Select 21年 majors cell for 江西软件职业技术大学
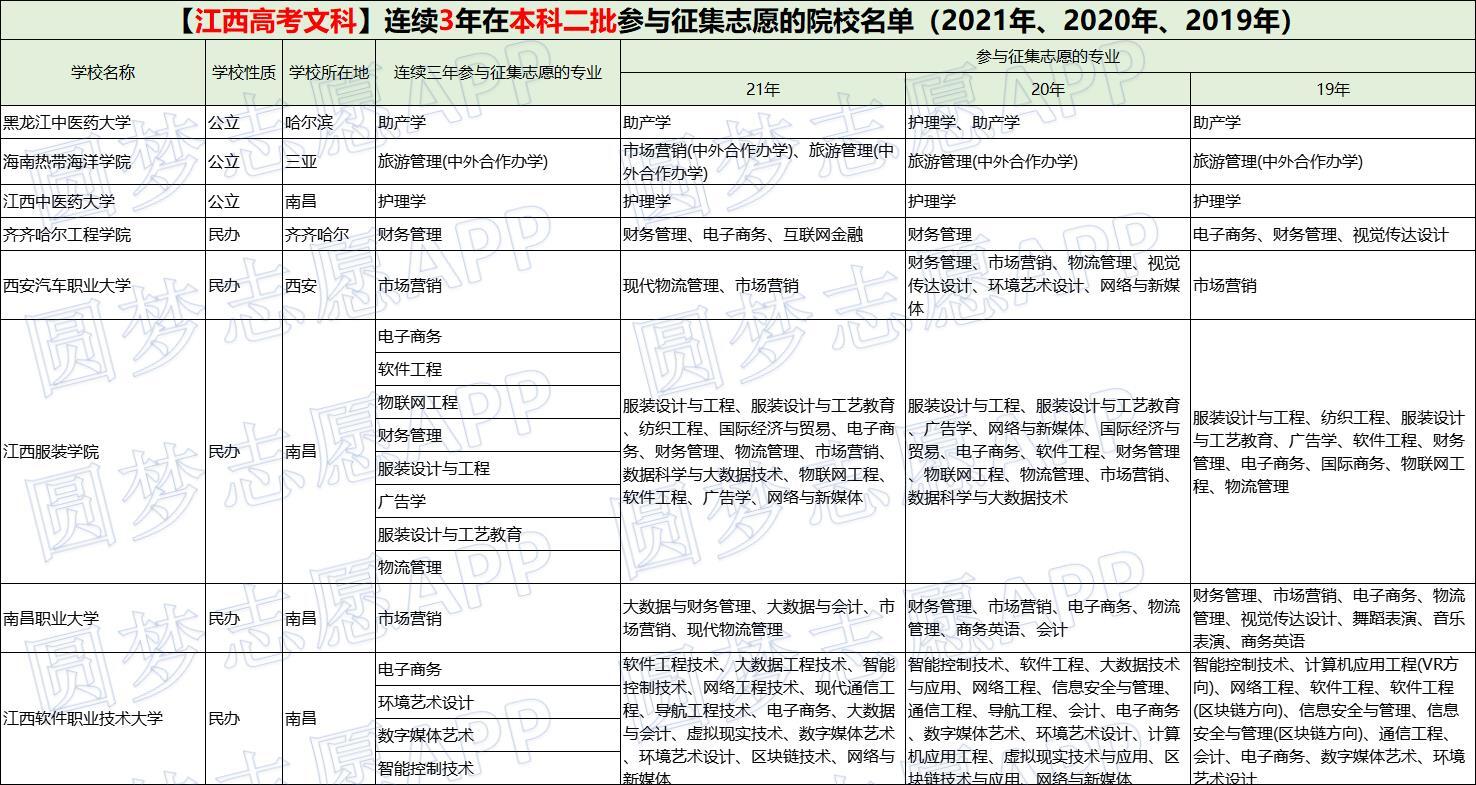Image resolution: width=1476 pixels, height=785 pixels. 763,718
